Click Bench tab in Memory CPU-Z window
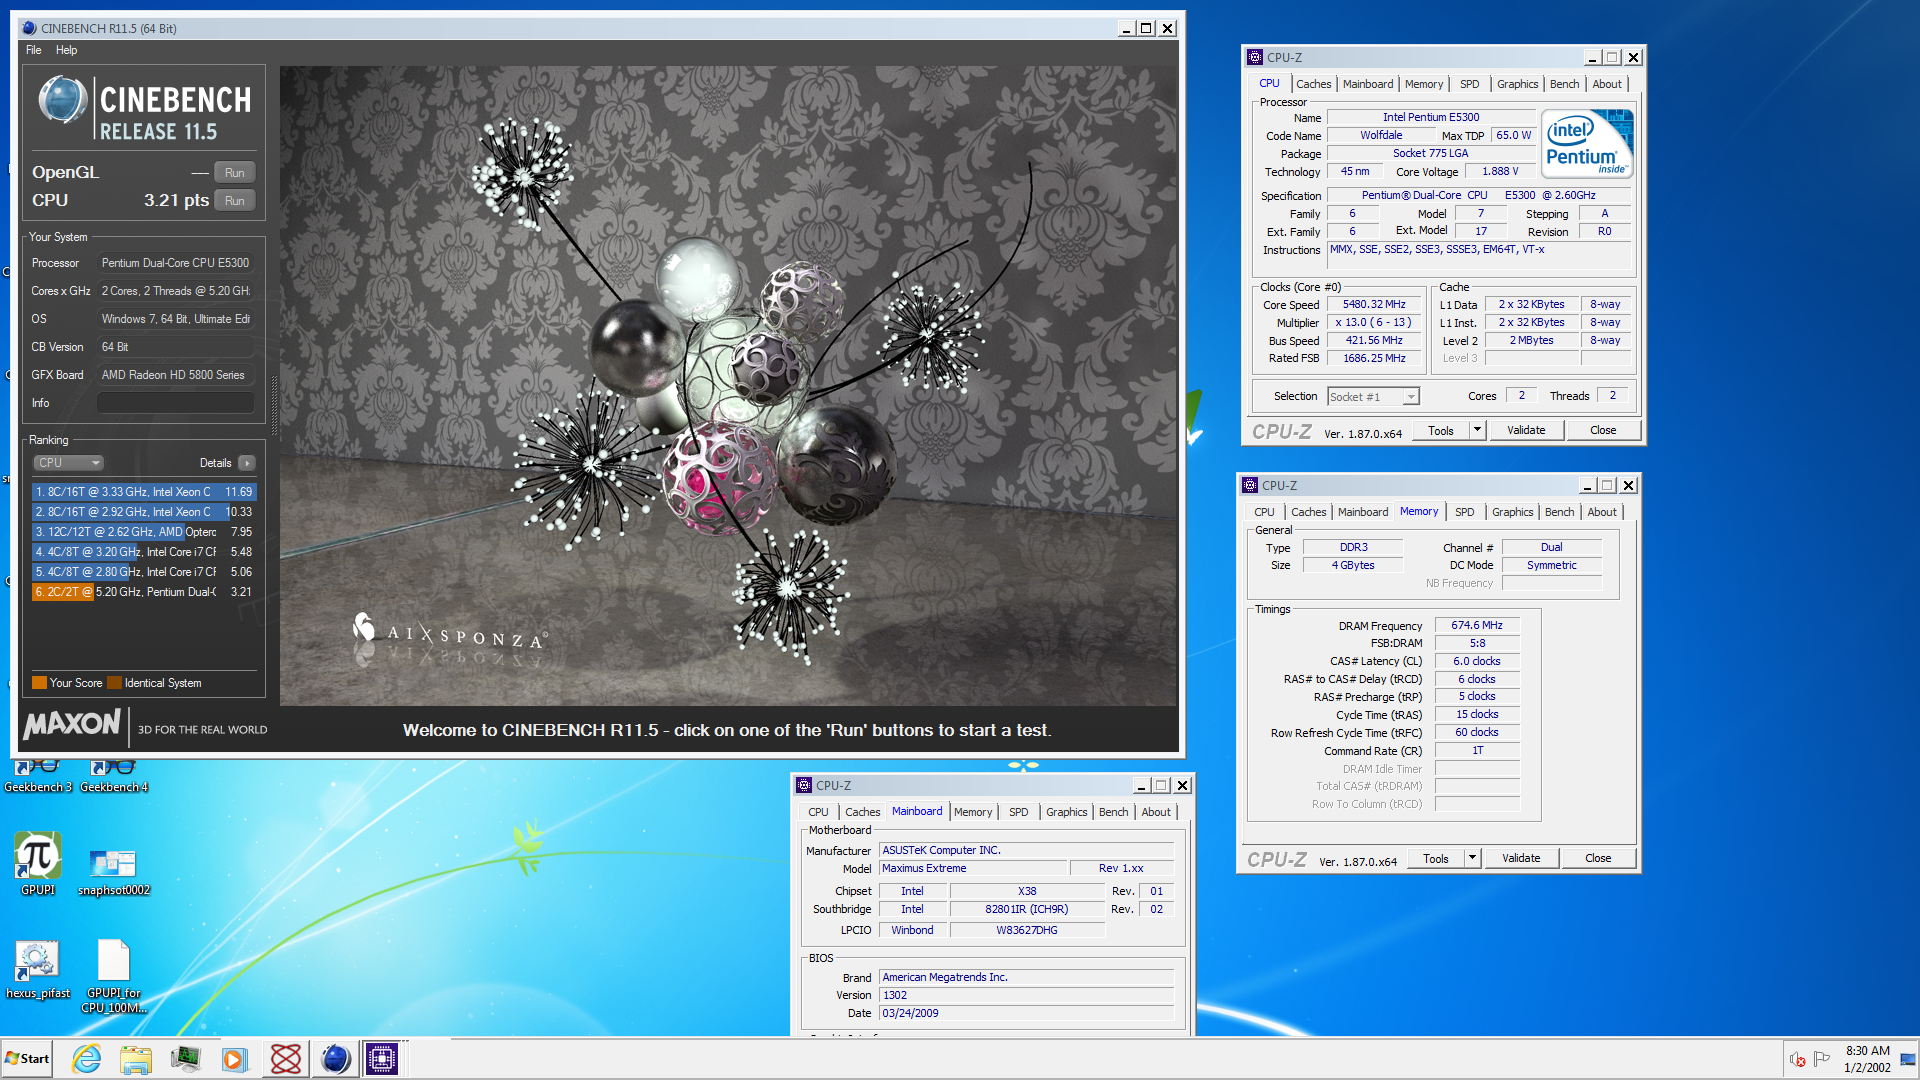Viewport: 1920px width, 1080px height. click(x=1559, y=512)
